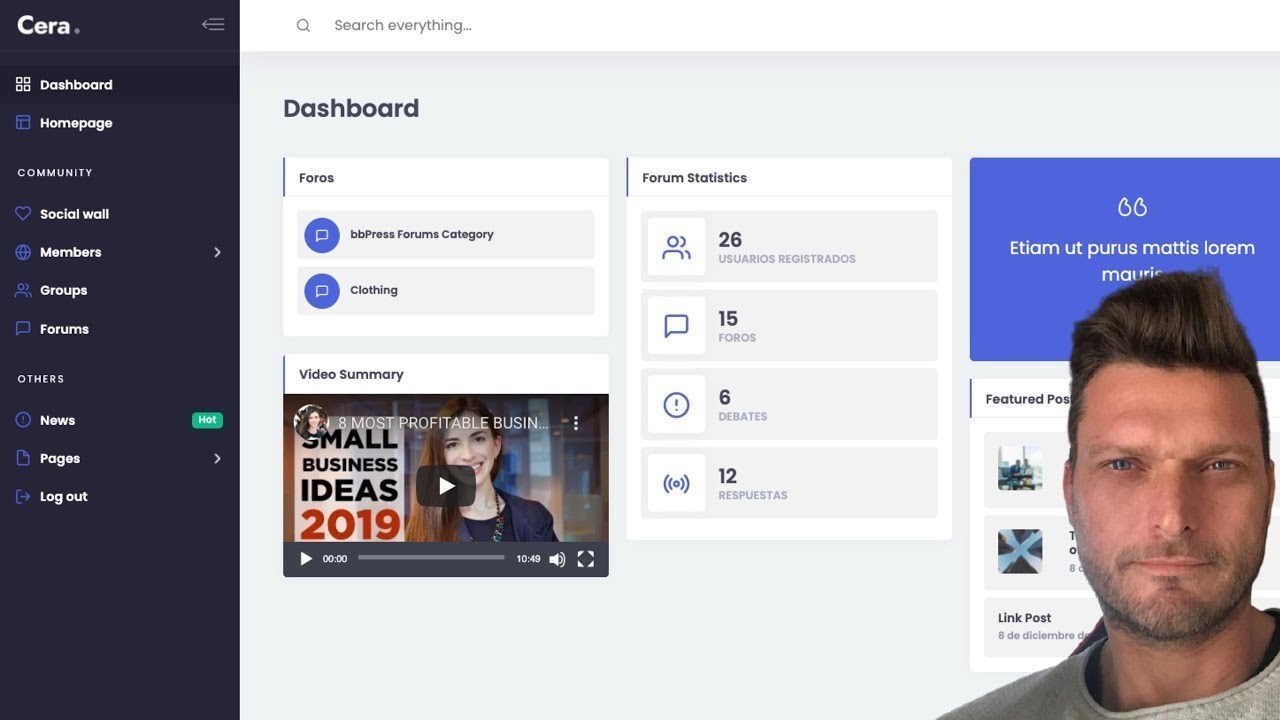The width and height of the screenshot is (1280, 720).
Task: Open the Dashboard menu item
Action: pyautogui.click(x=76, y=85)
